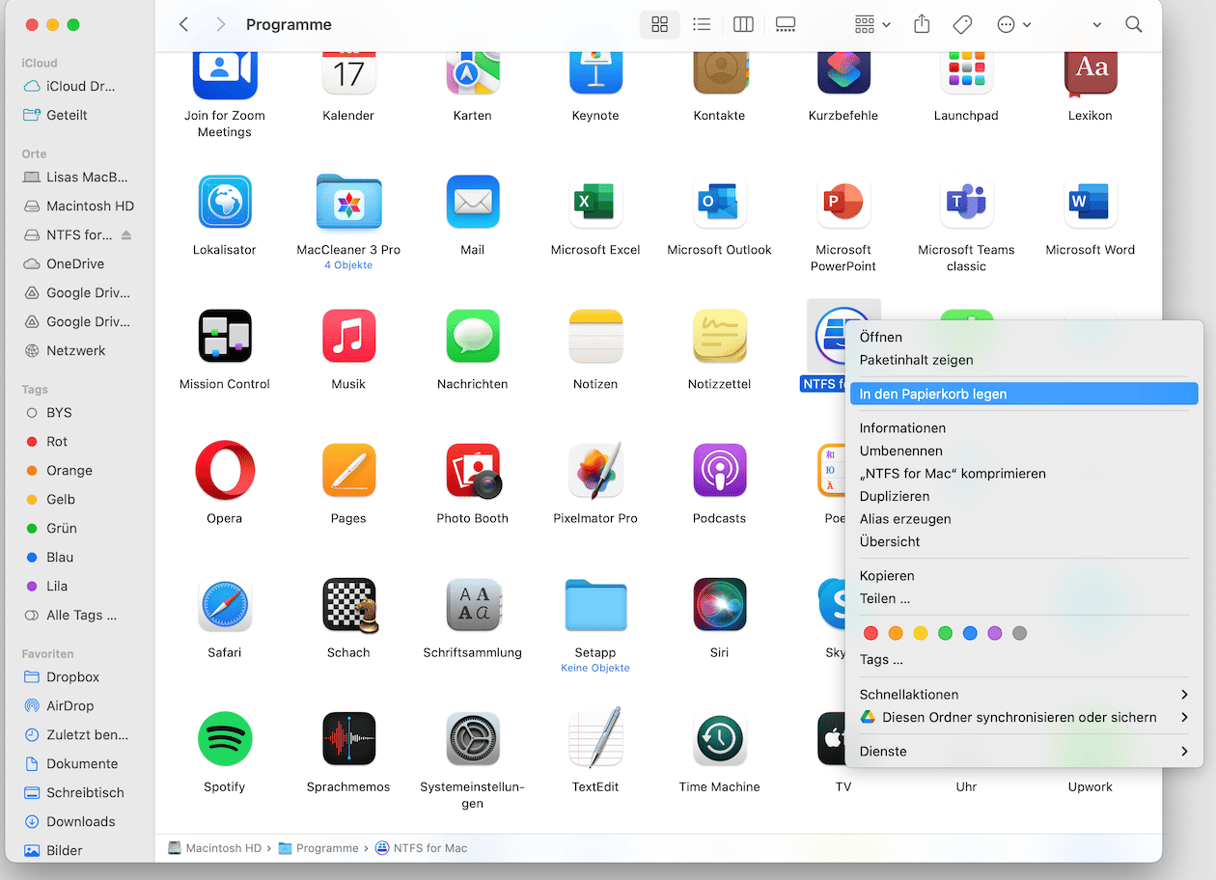
Task: Open Finder search
Action: (x=1133, y=25)
